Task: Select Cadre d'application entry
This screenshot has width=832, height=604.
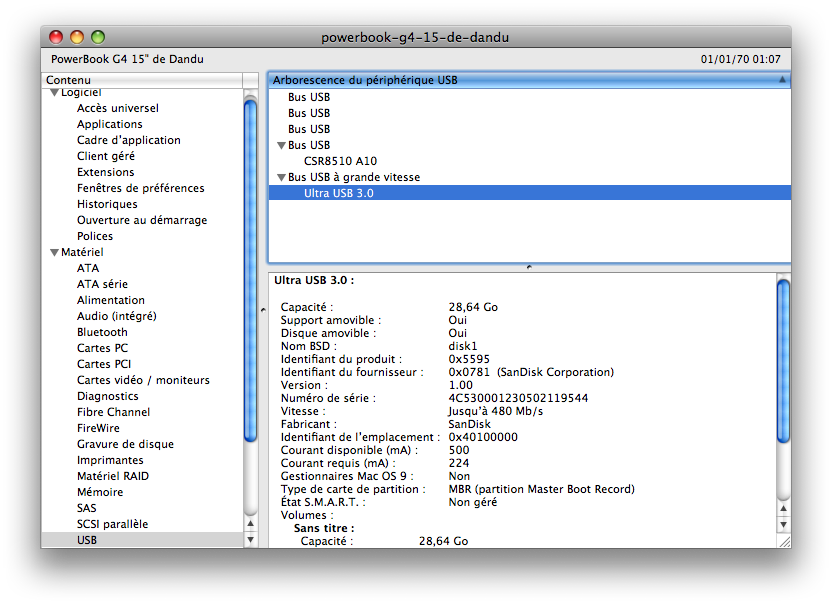Action: (x=129, y=140)
